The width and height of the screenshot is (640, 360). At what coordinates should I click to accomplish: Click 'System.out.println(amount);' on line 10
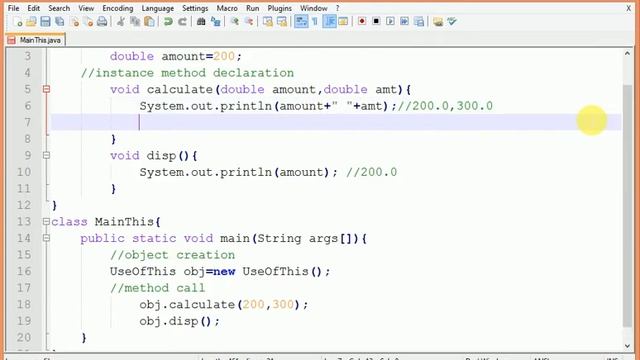point(239,172)
